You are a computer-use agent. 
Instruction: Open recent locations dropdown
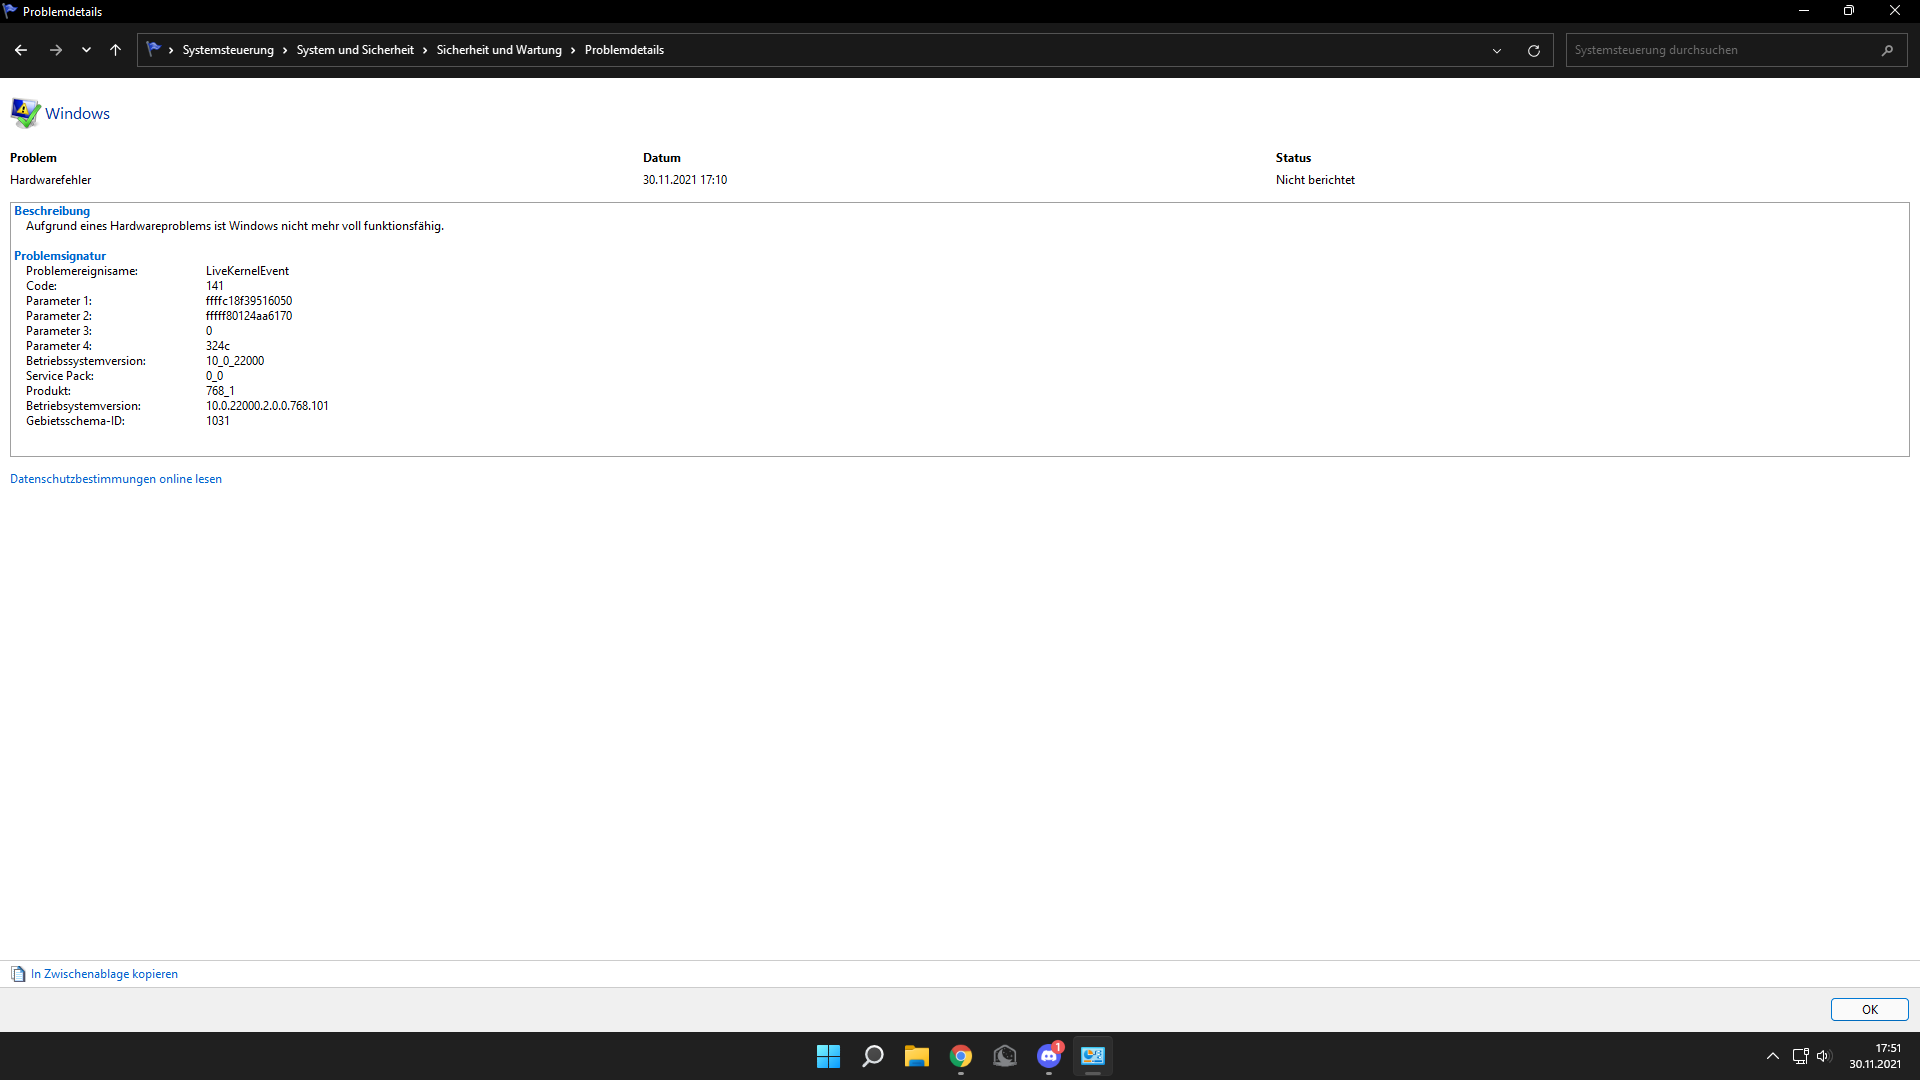click(x=86, y=50)
